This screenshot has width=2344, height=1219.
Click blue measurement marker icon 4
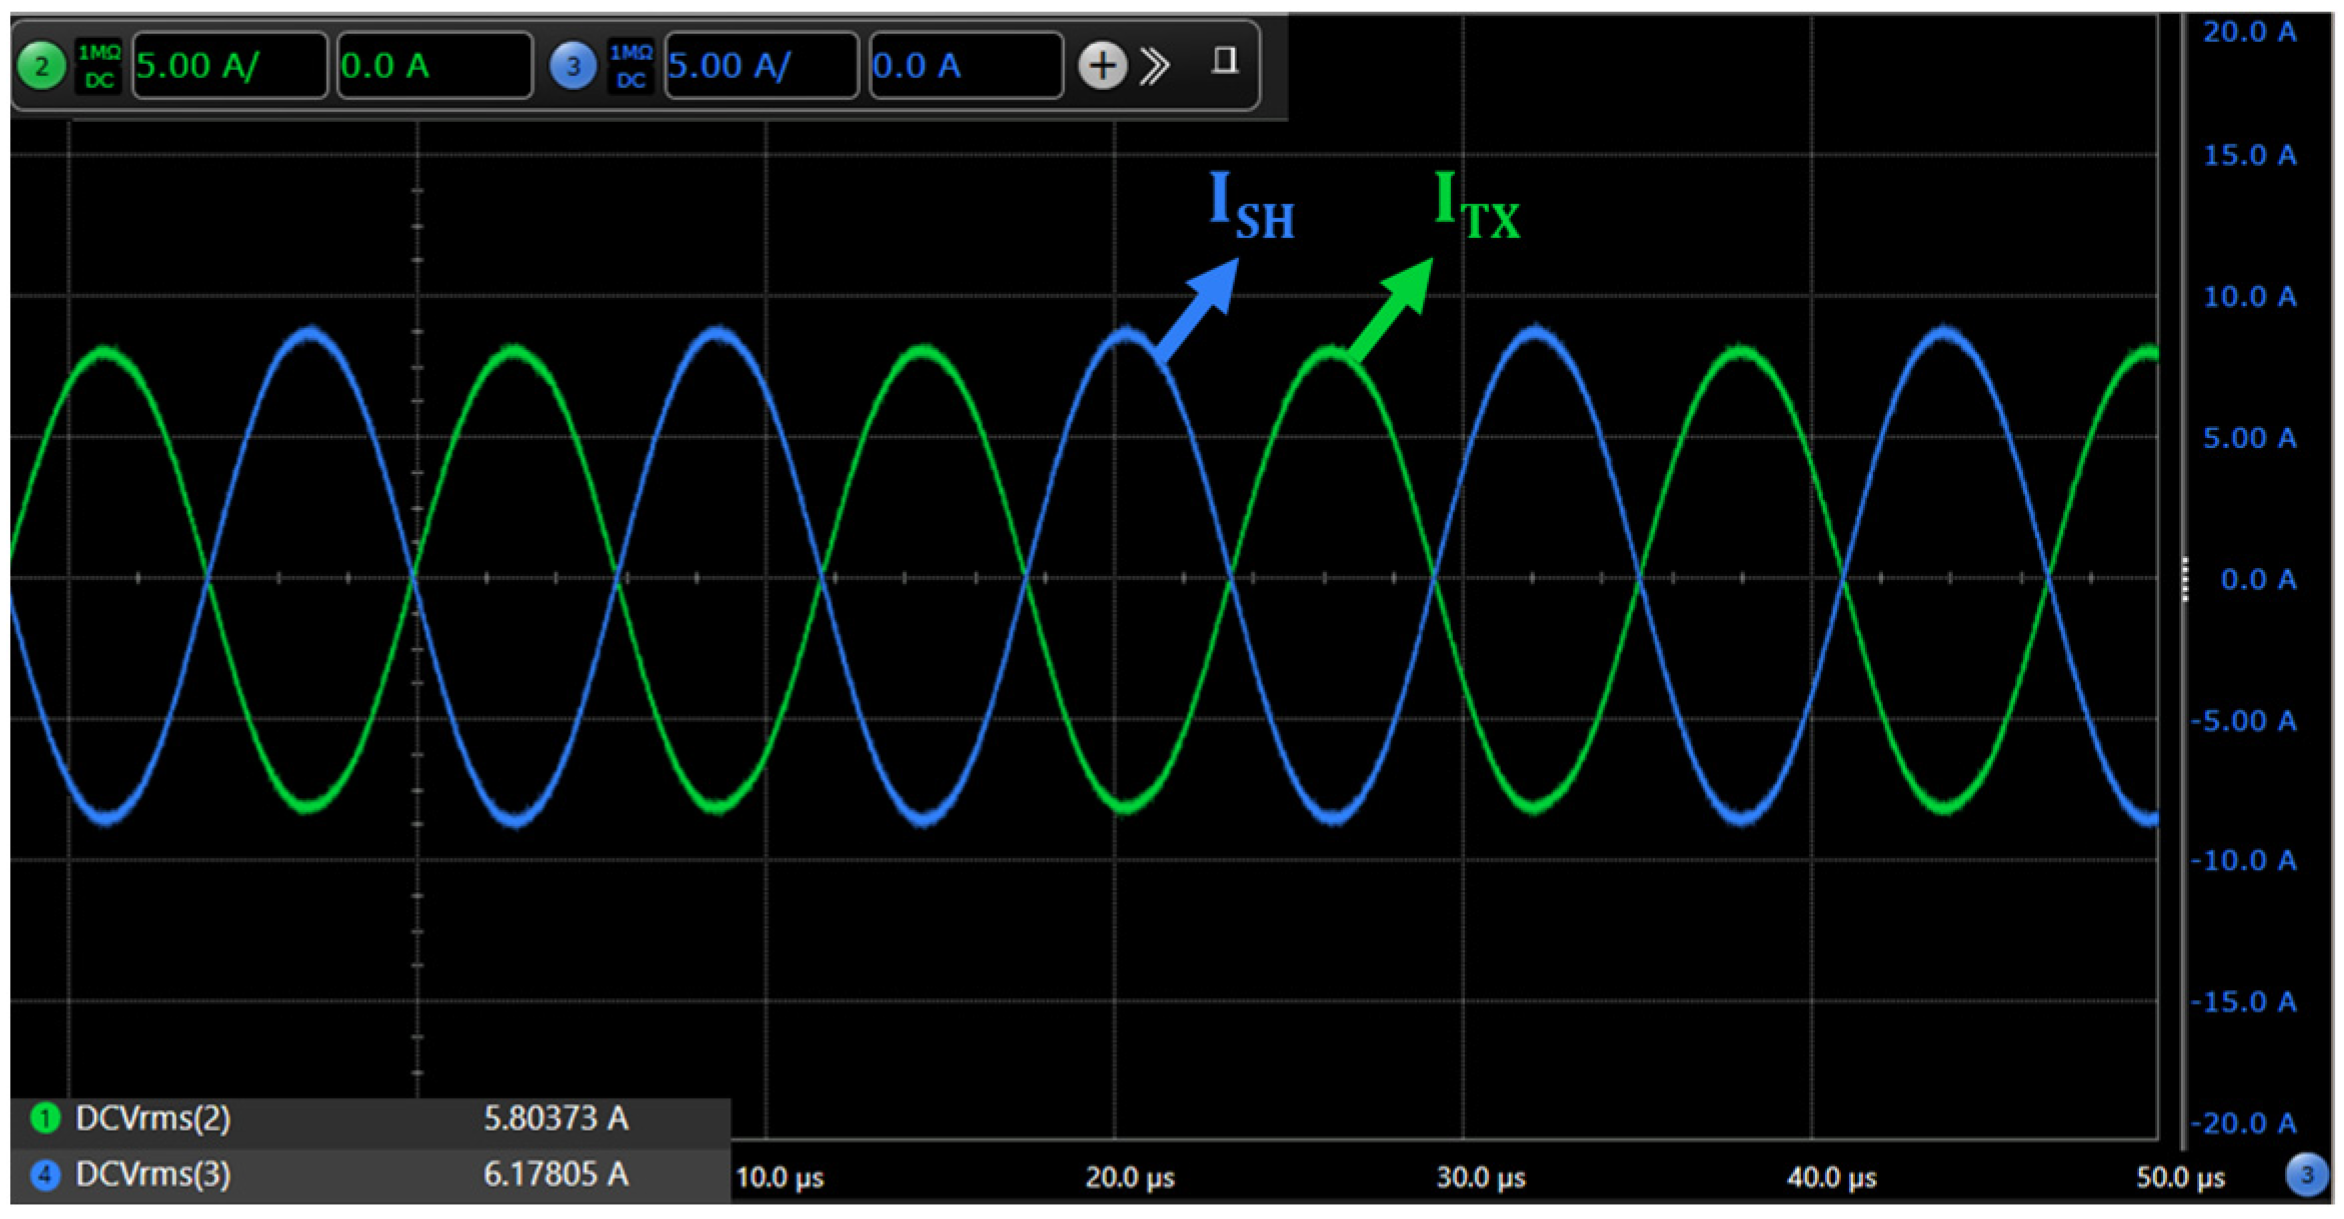[45, 1174]
